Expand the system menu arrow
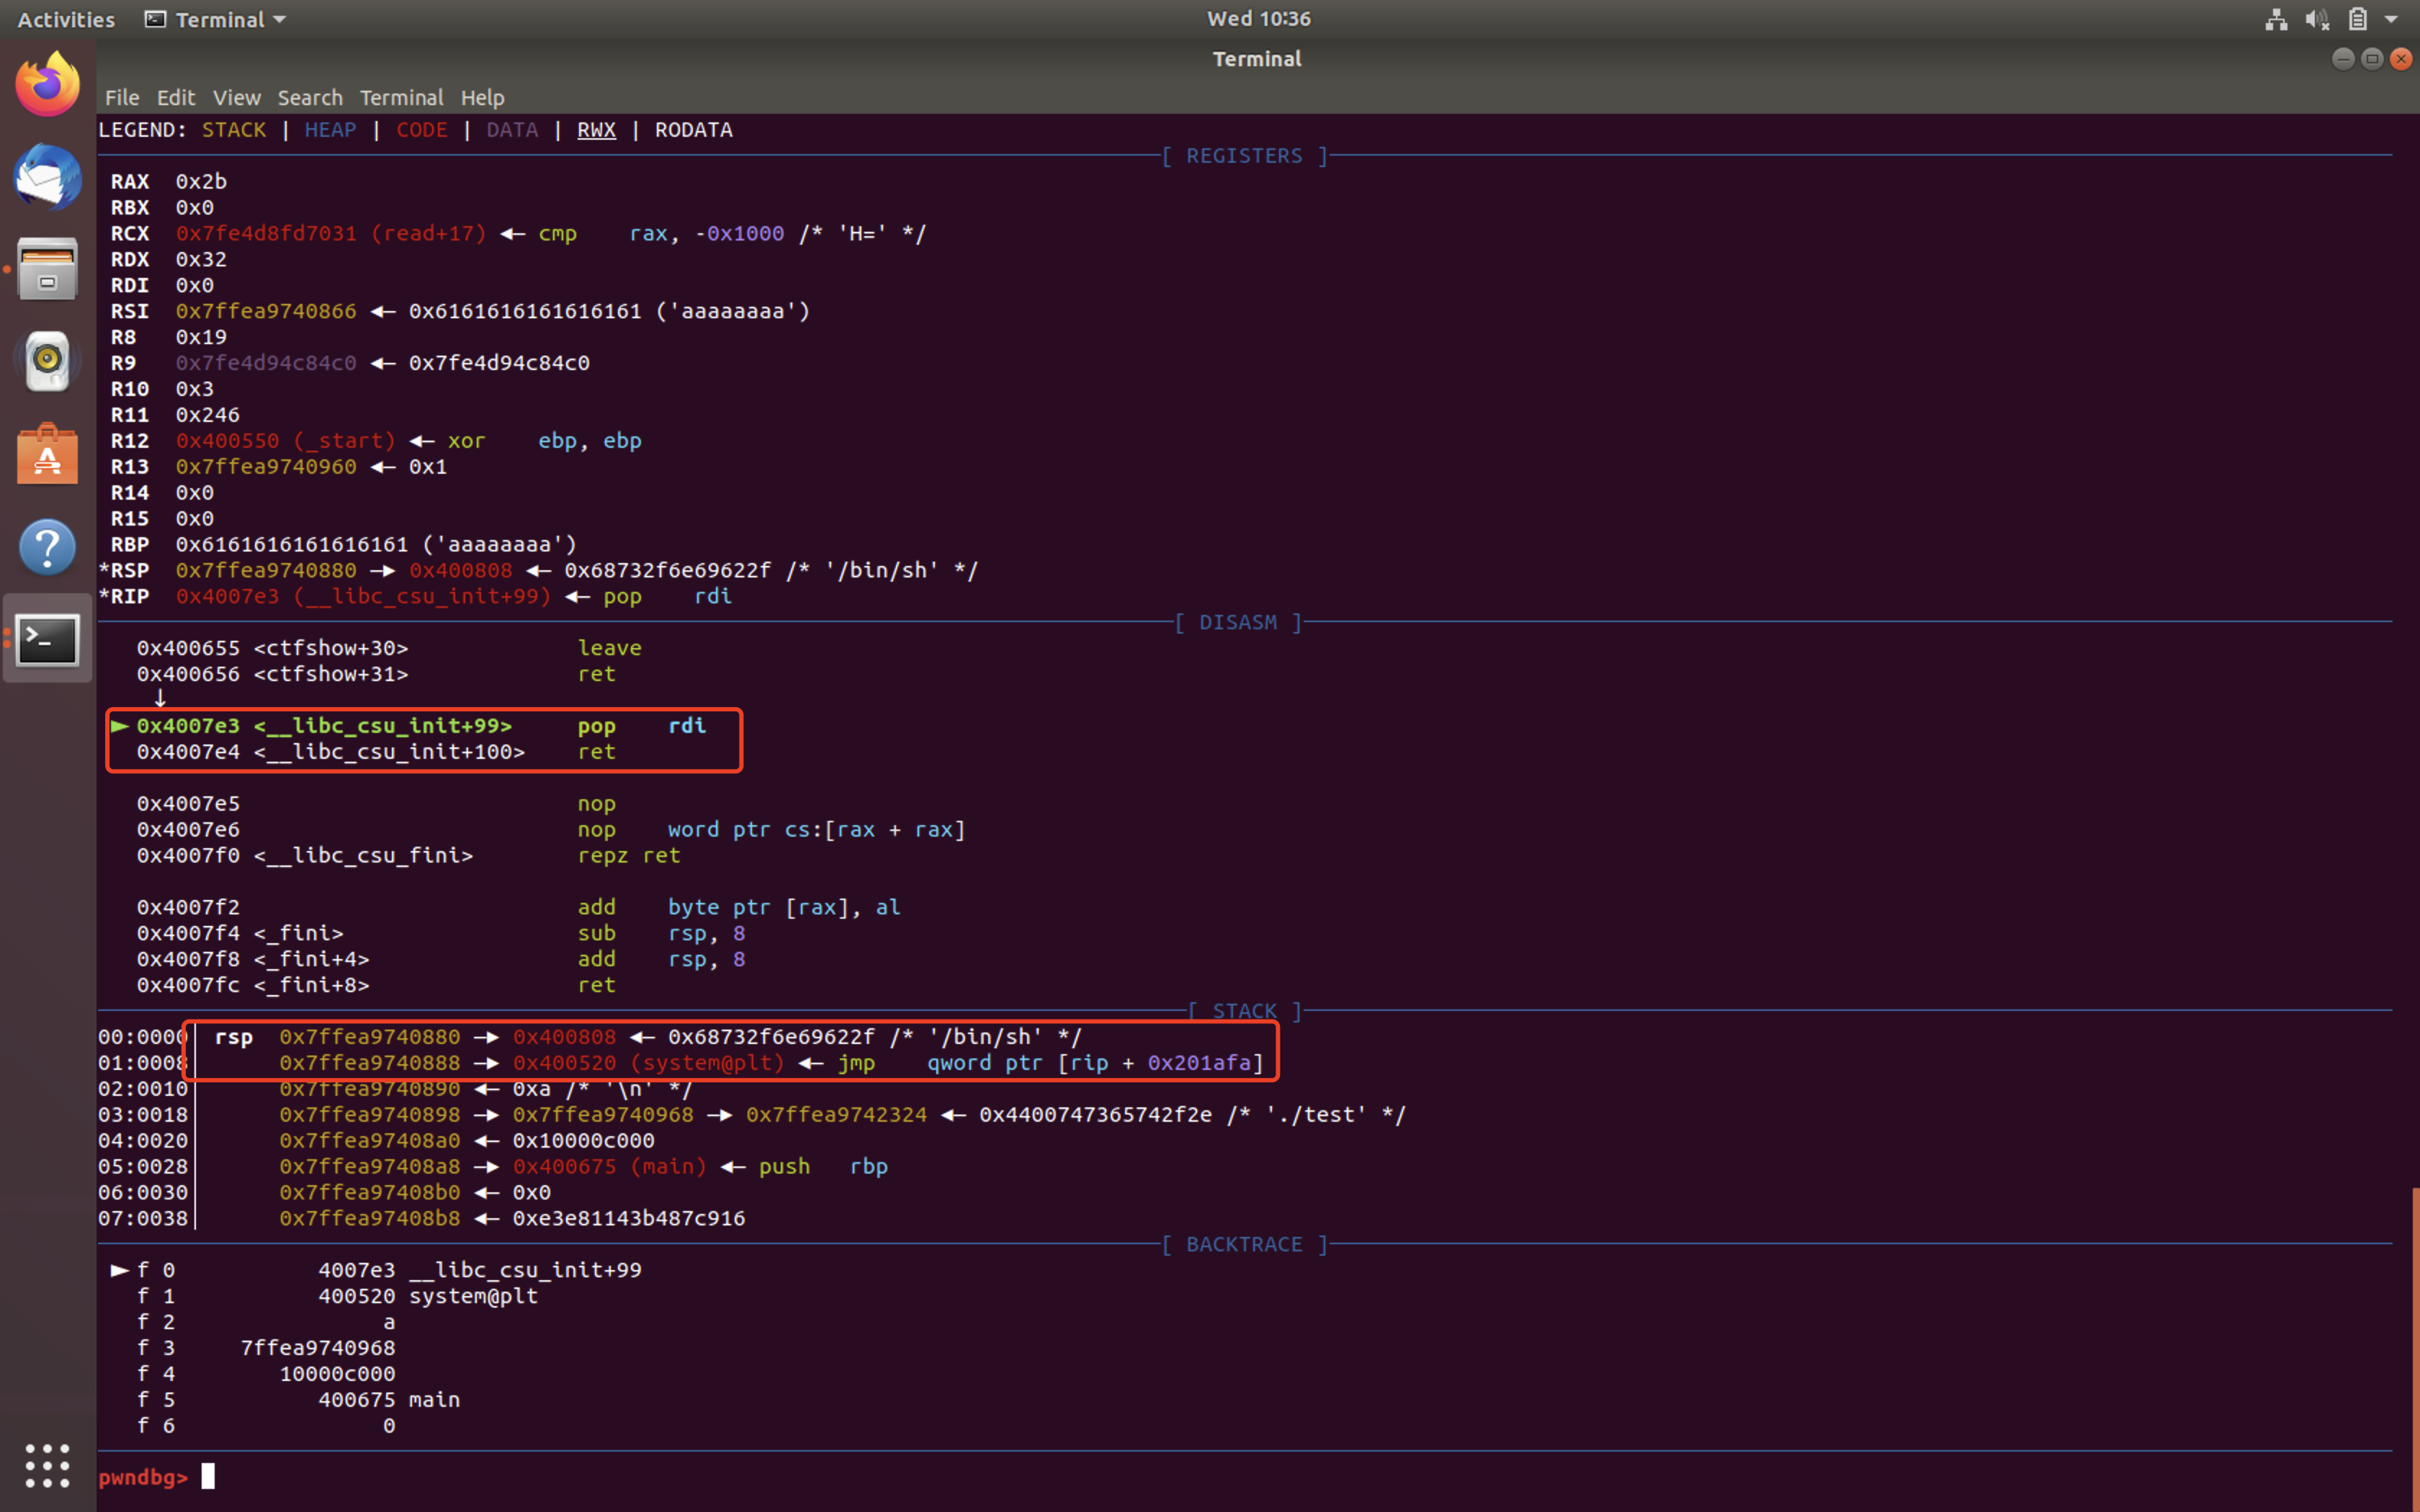This screenshot has height=1512, width=2420. click(x=2391, y=19)
